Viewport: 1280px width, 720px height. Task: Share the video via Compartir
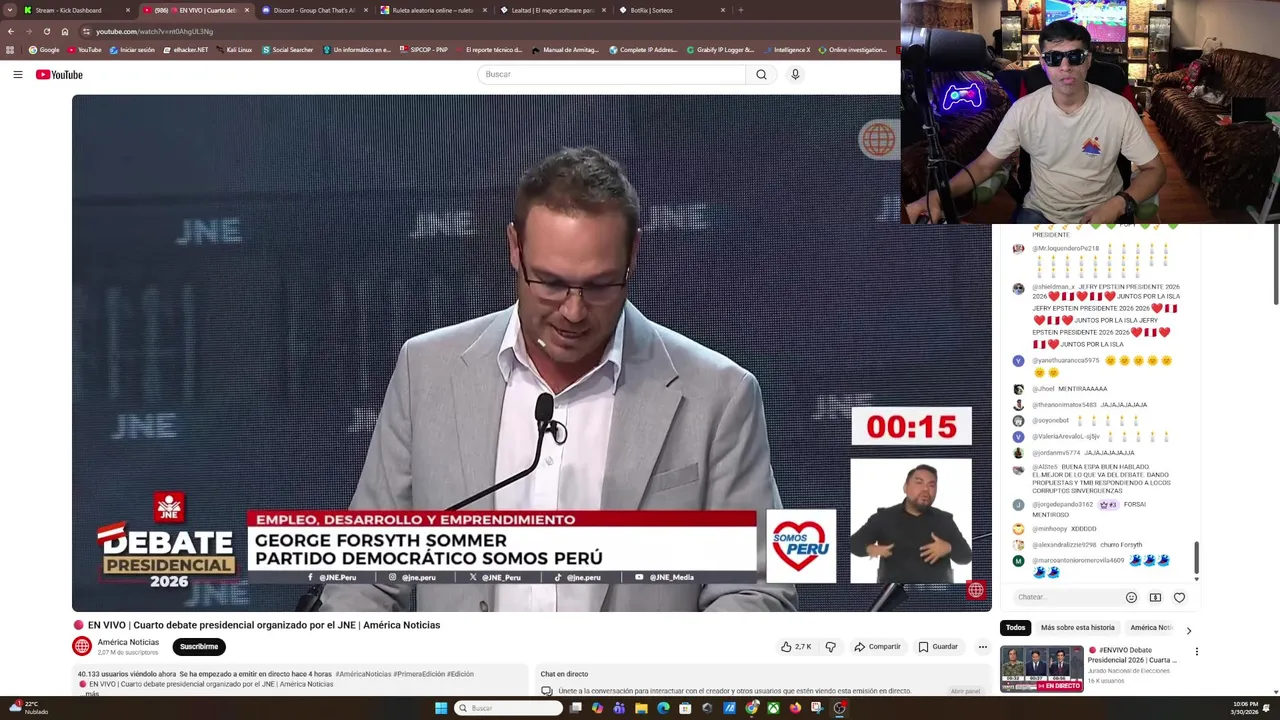877,647
